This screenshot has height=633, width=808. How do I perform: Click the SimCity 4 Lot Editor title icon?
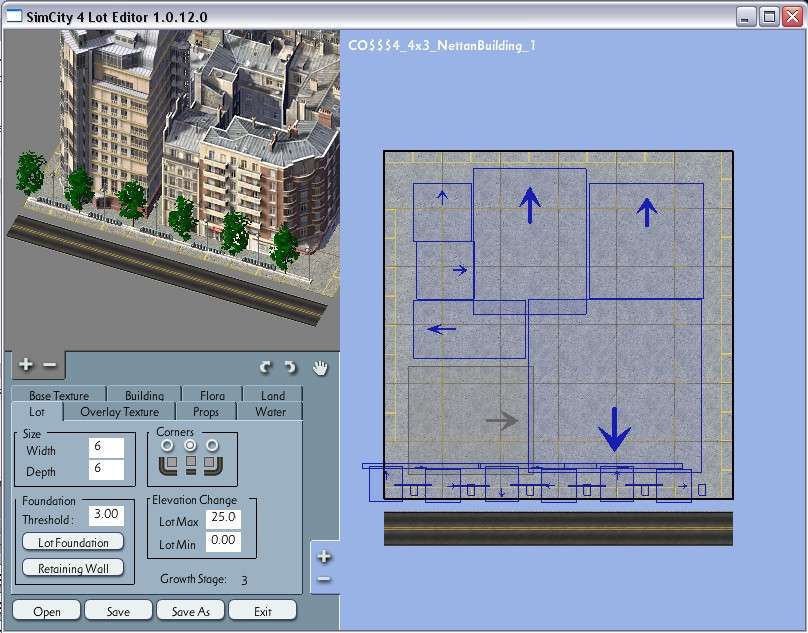[13, 16]
